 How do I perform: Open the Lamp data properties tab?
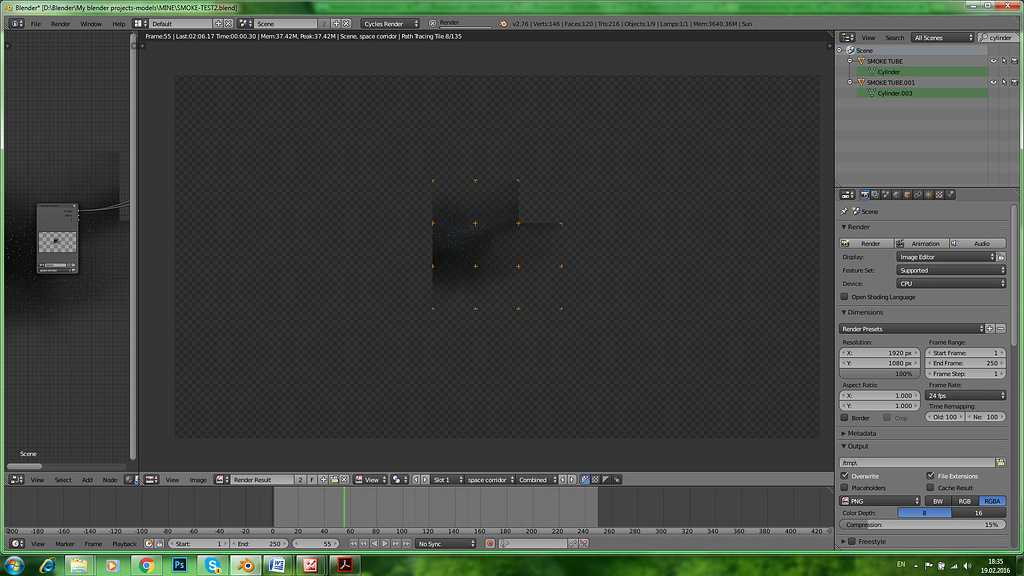[x=929, y=195]
